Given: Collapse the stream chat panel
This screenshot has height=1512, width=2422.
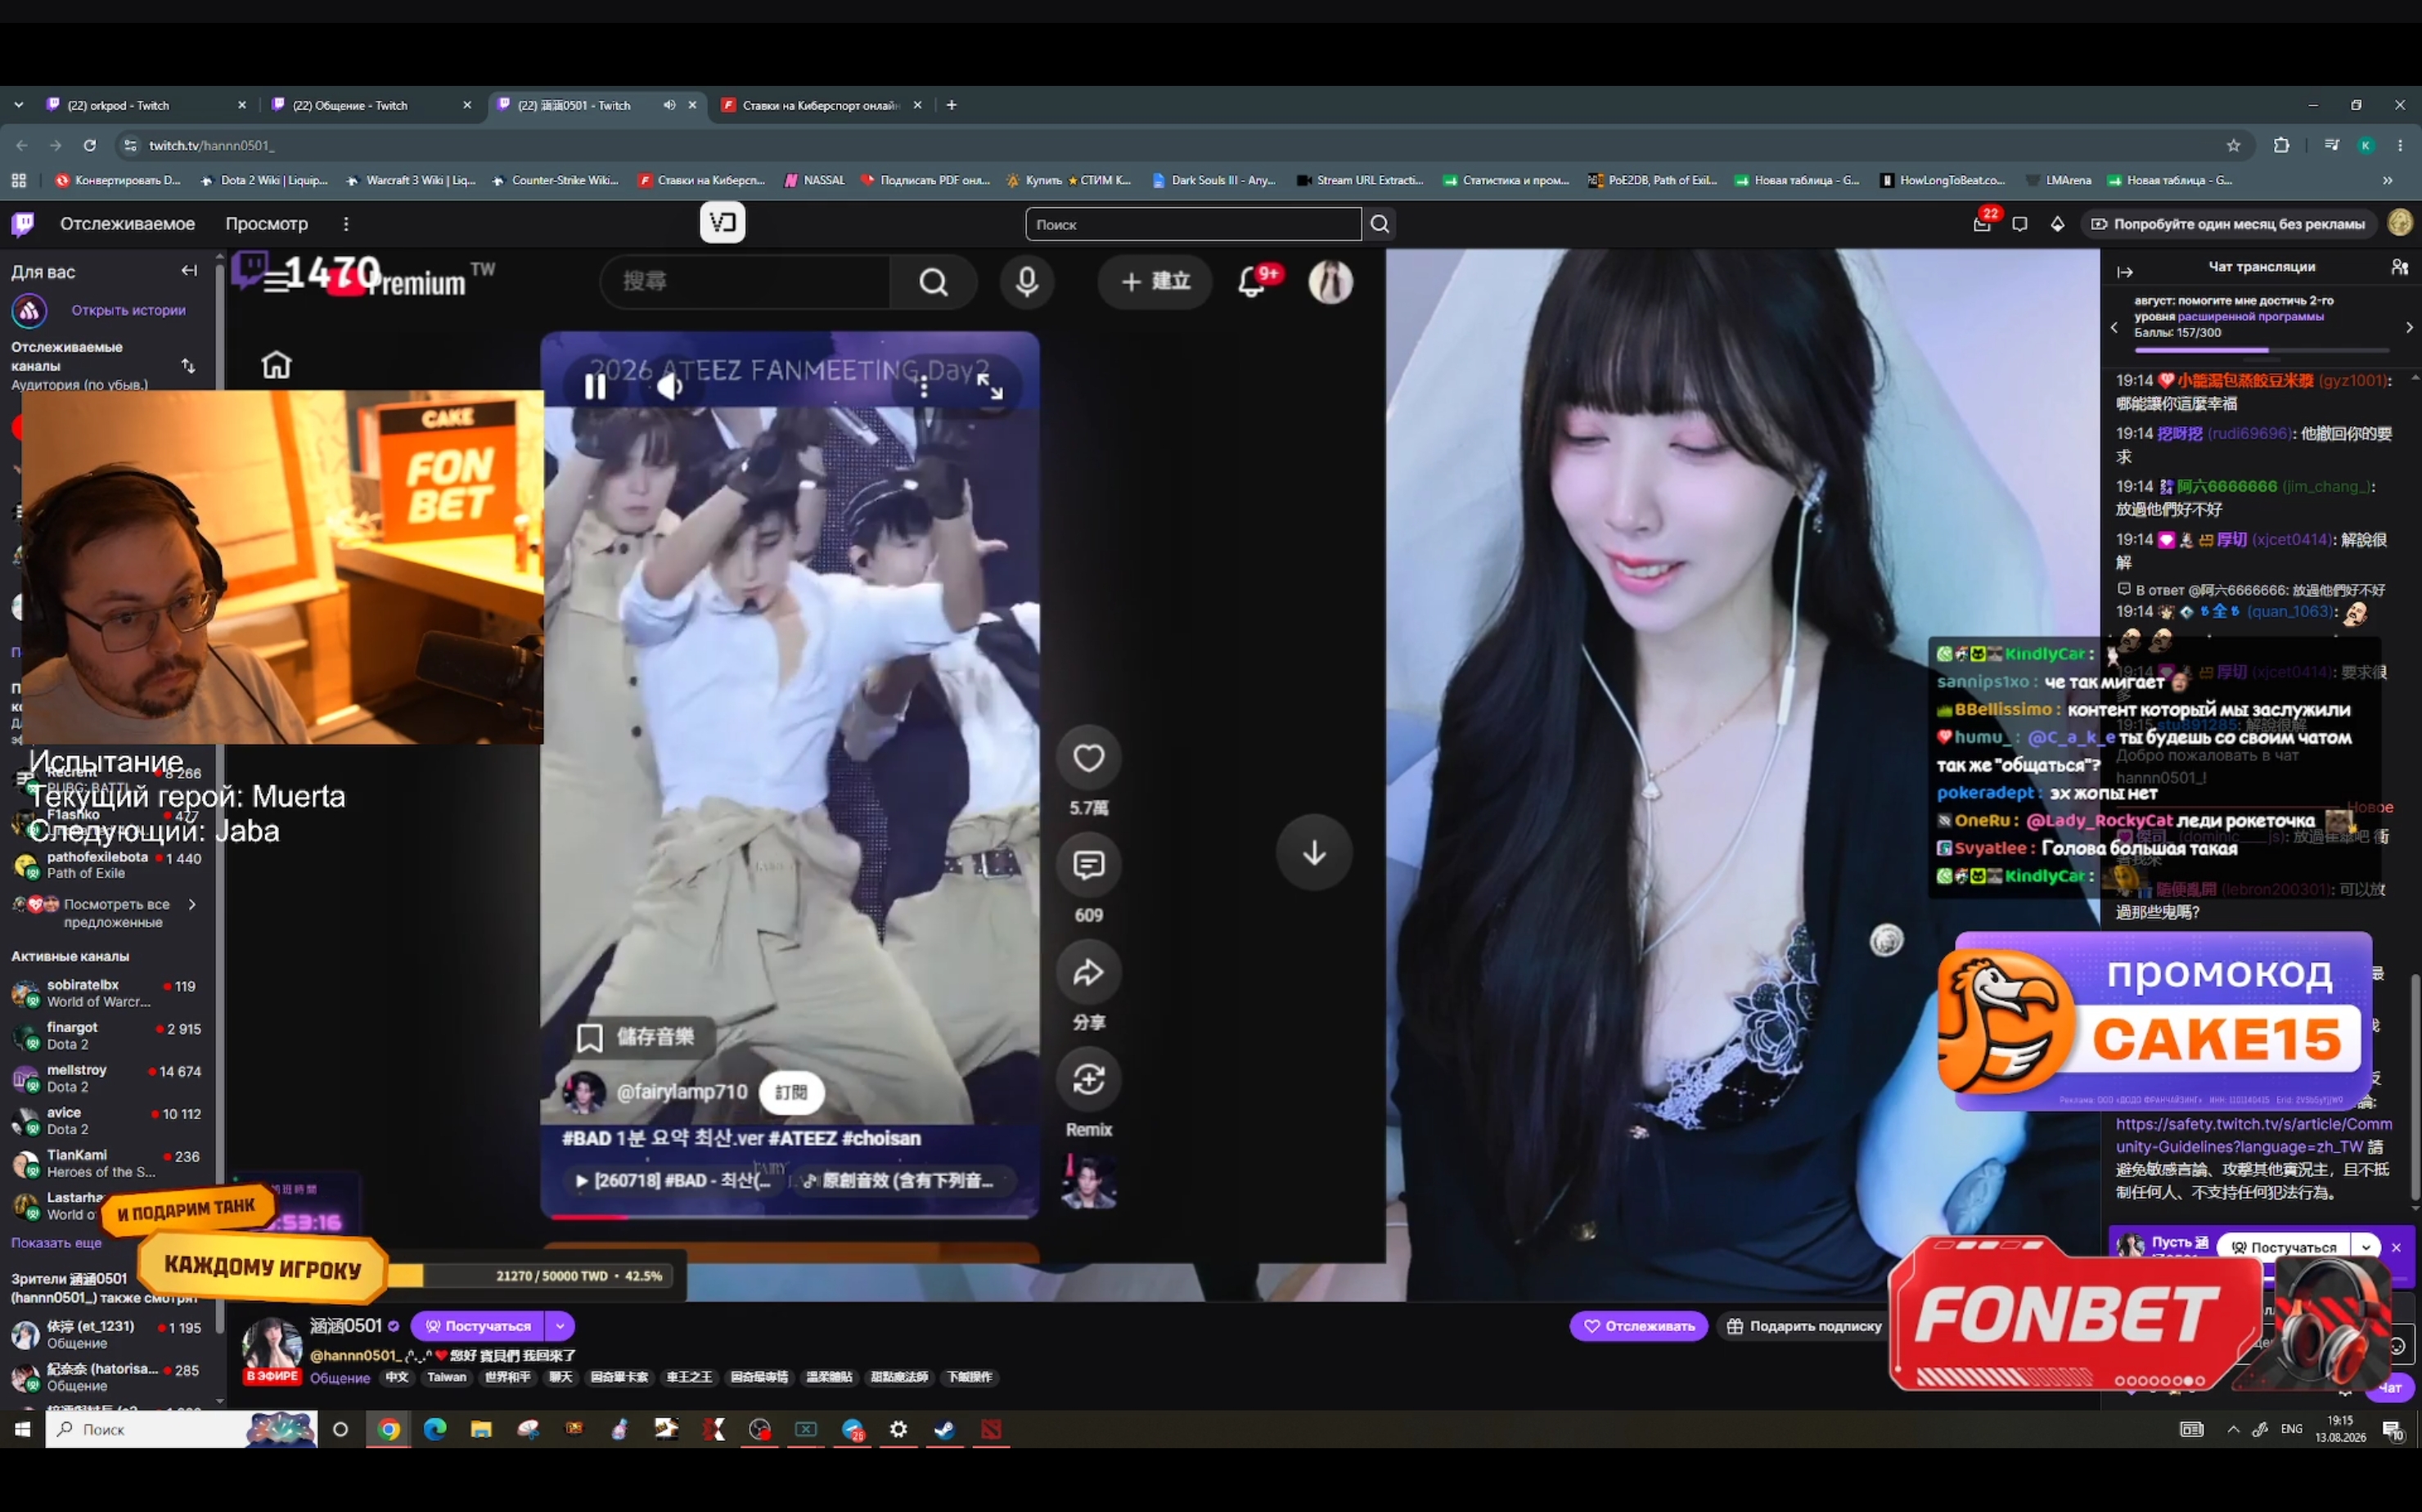Looking at the screenshot, I should 2125,271.
